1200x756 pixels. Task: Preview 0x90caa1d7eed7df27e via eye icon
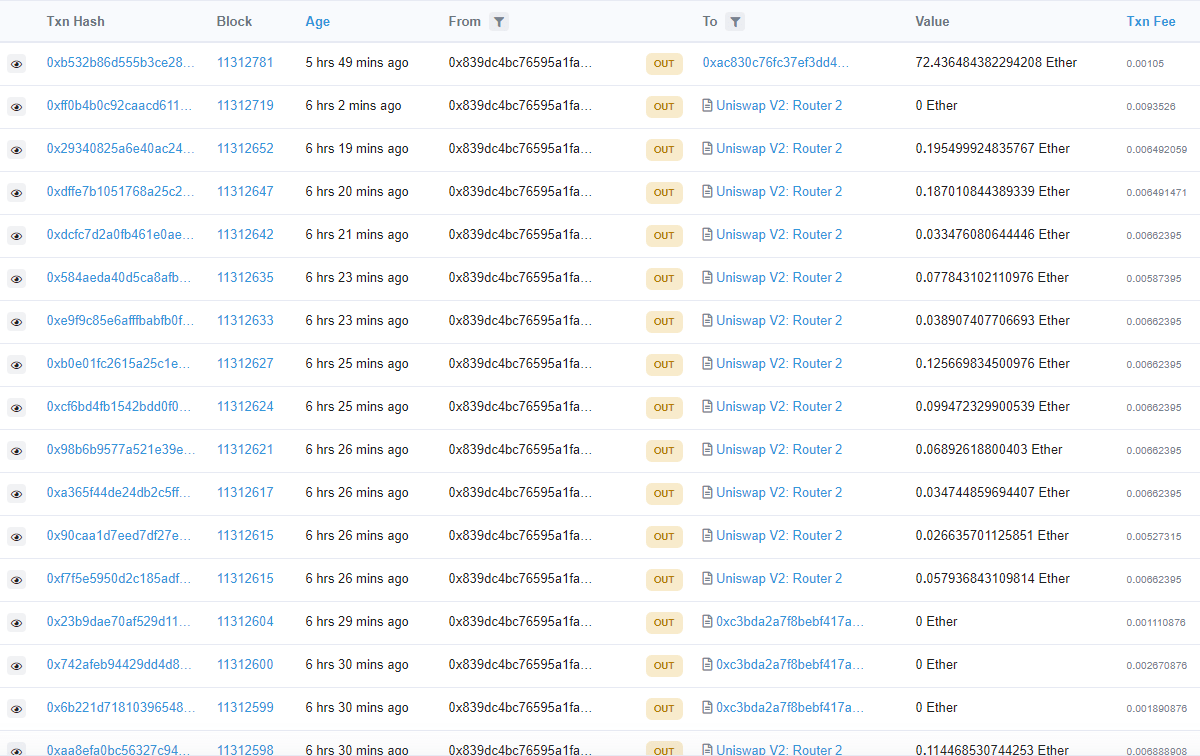[16, 537]
